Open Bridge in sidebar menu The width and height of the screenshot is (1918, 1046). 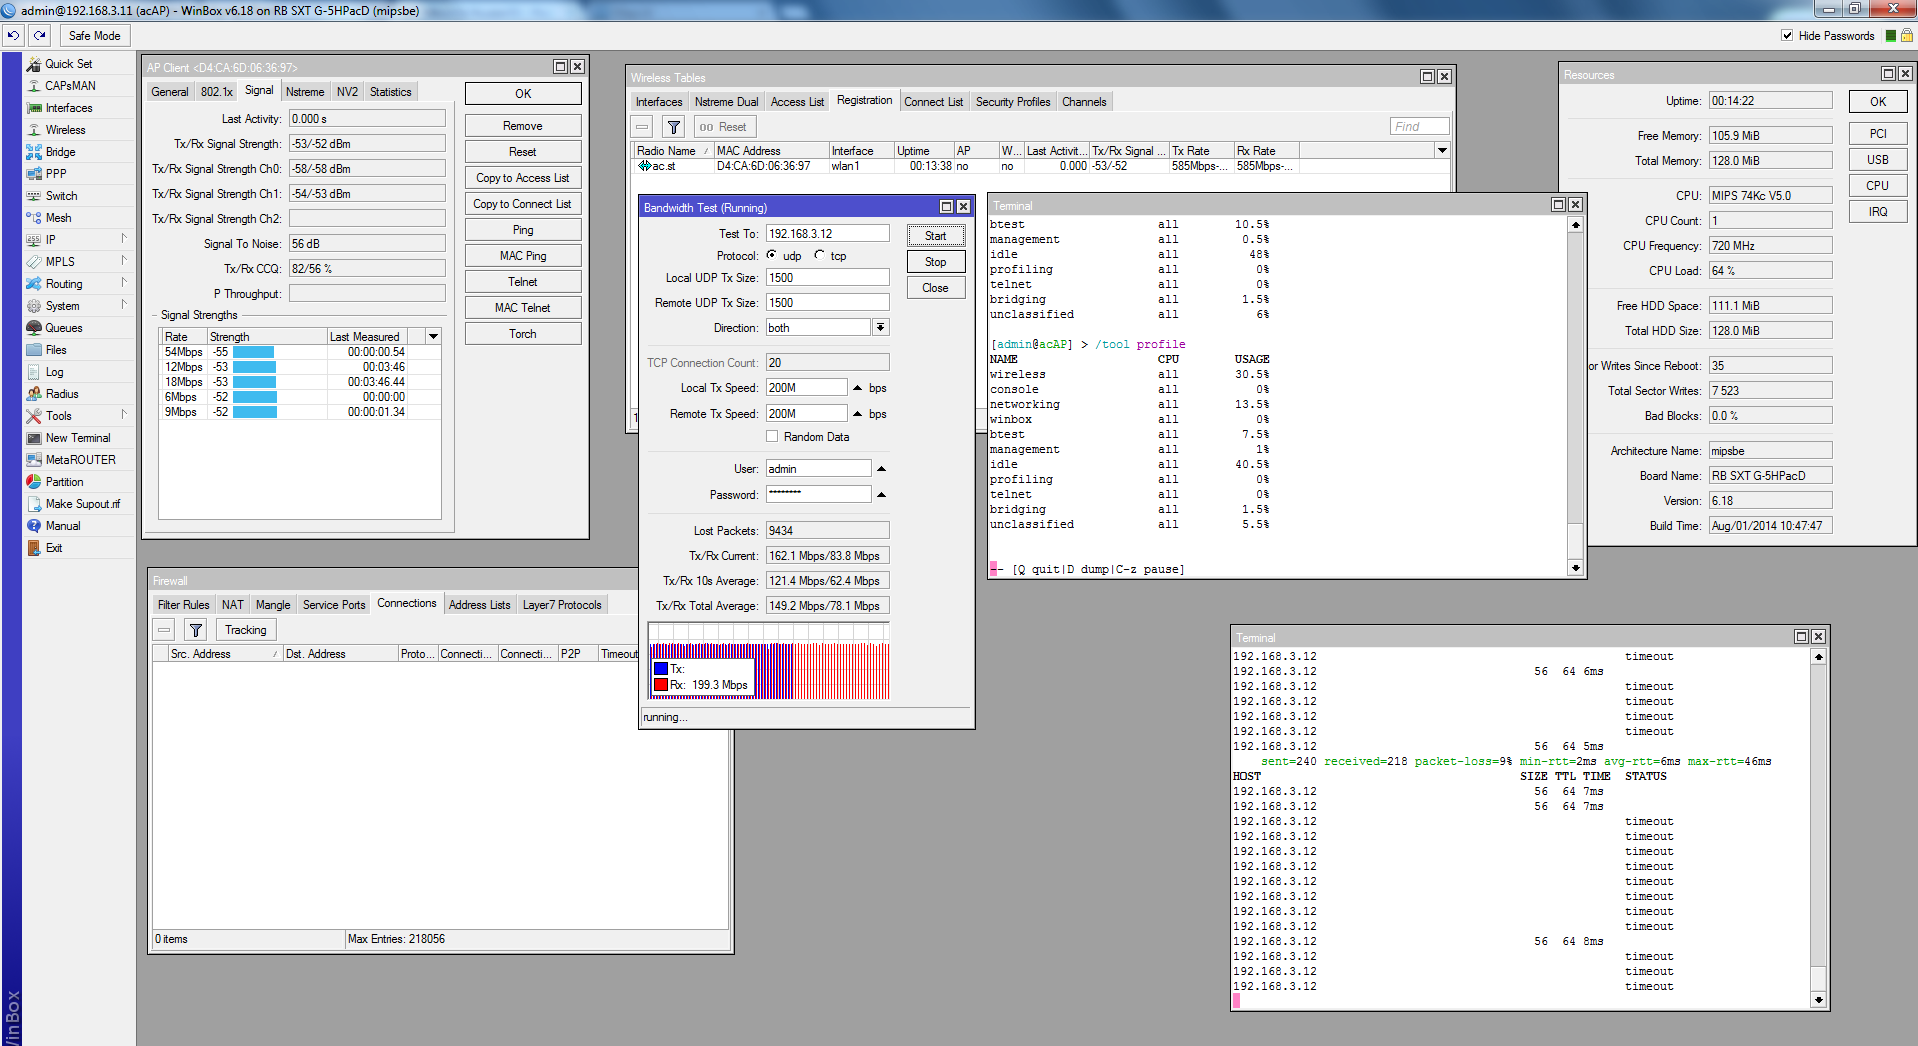click(60, 152)
